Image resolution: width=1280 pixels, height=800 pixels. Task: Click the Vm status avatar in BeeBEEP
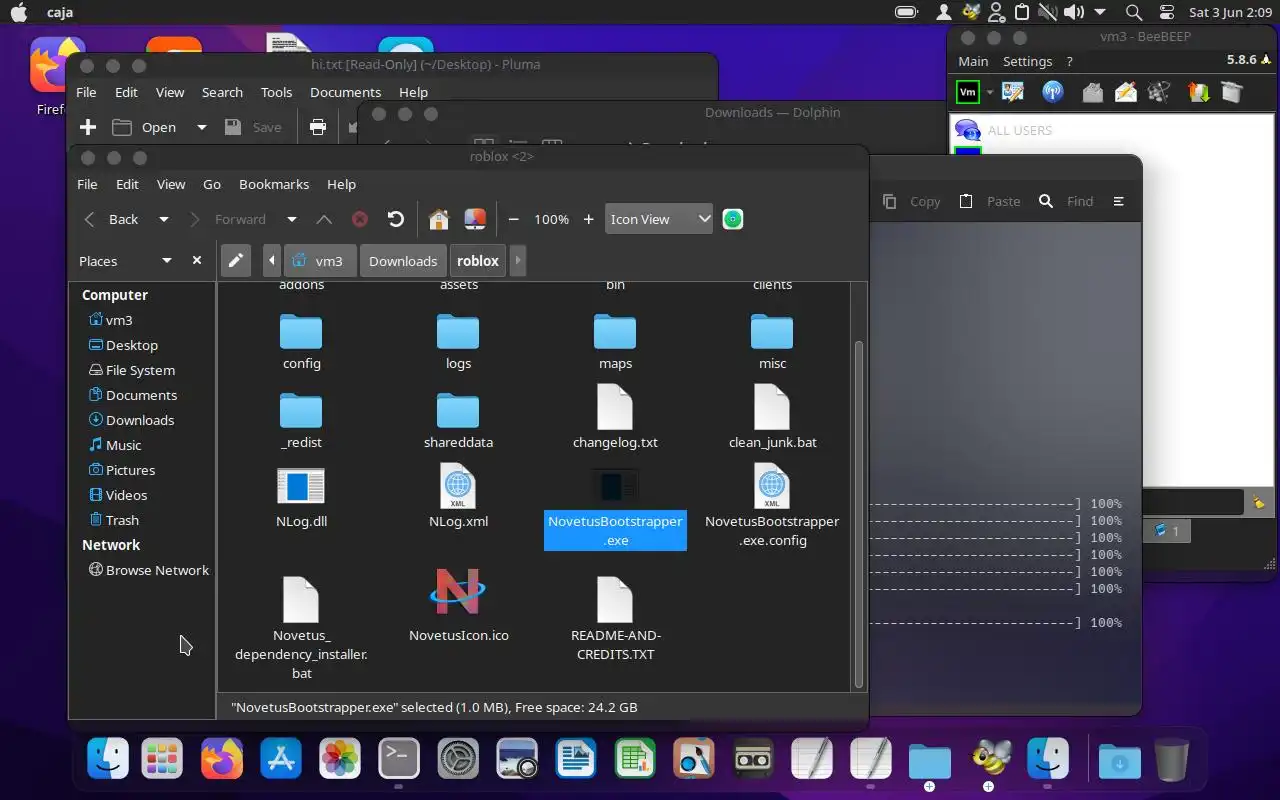tap(968, 92)
